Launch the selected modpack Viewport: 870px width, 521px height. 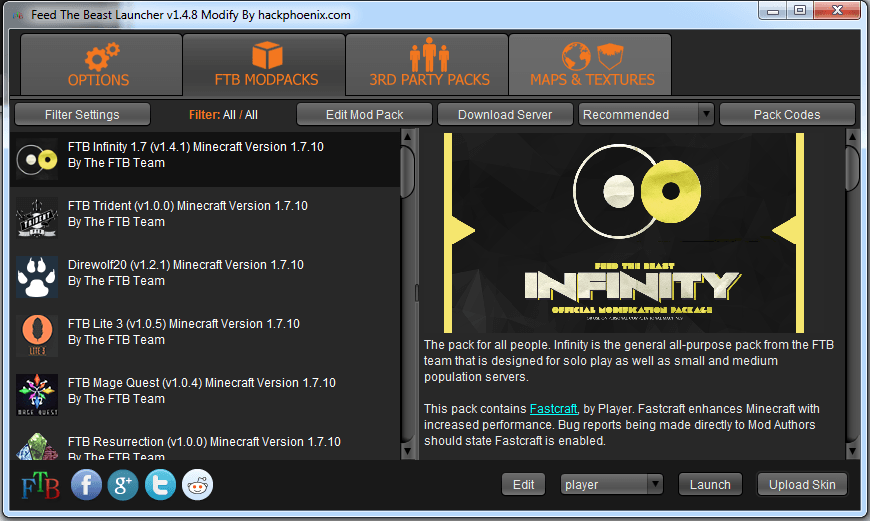710,484
